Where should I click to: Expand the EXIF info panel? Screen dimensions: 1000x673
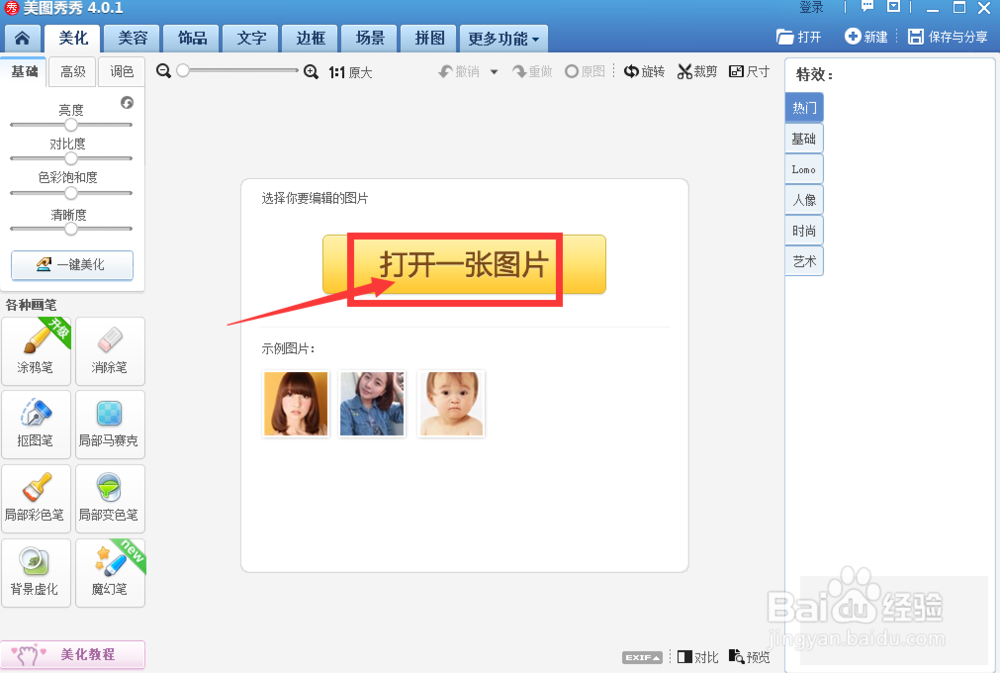(641, 657)
